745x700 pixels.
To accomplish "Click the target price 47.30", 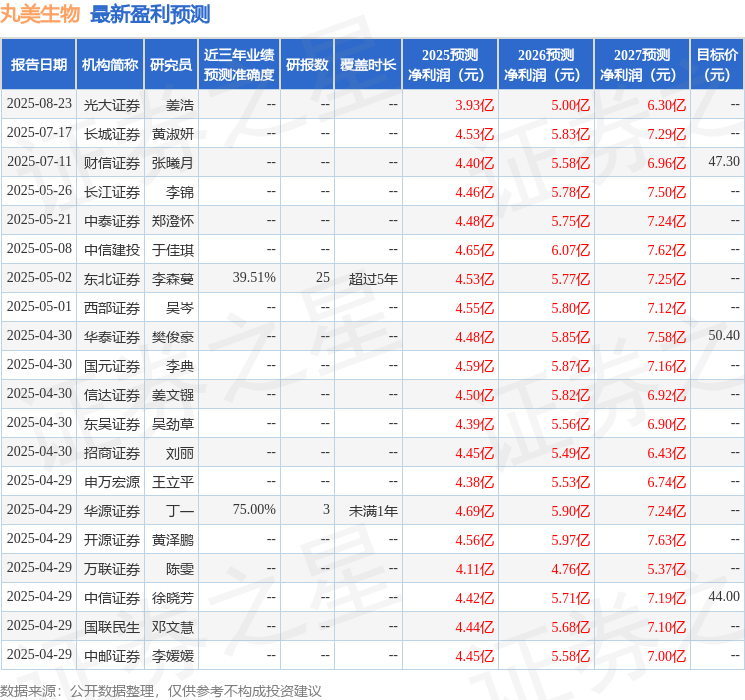I will tap(724, 162).
